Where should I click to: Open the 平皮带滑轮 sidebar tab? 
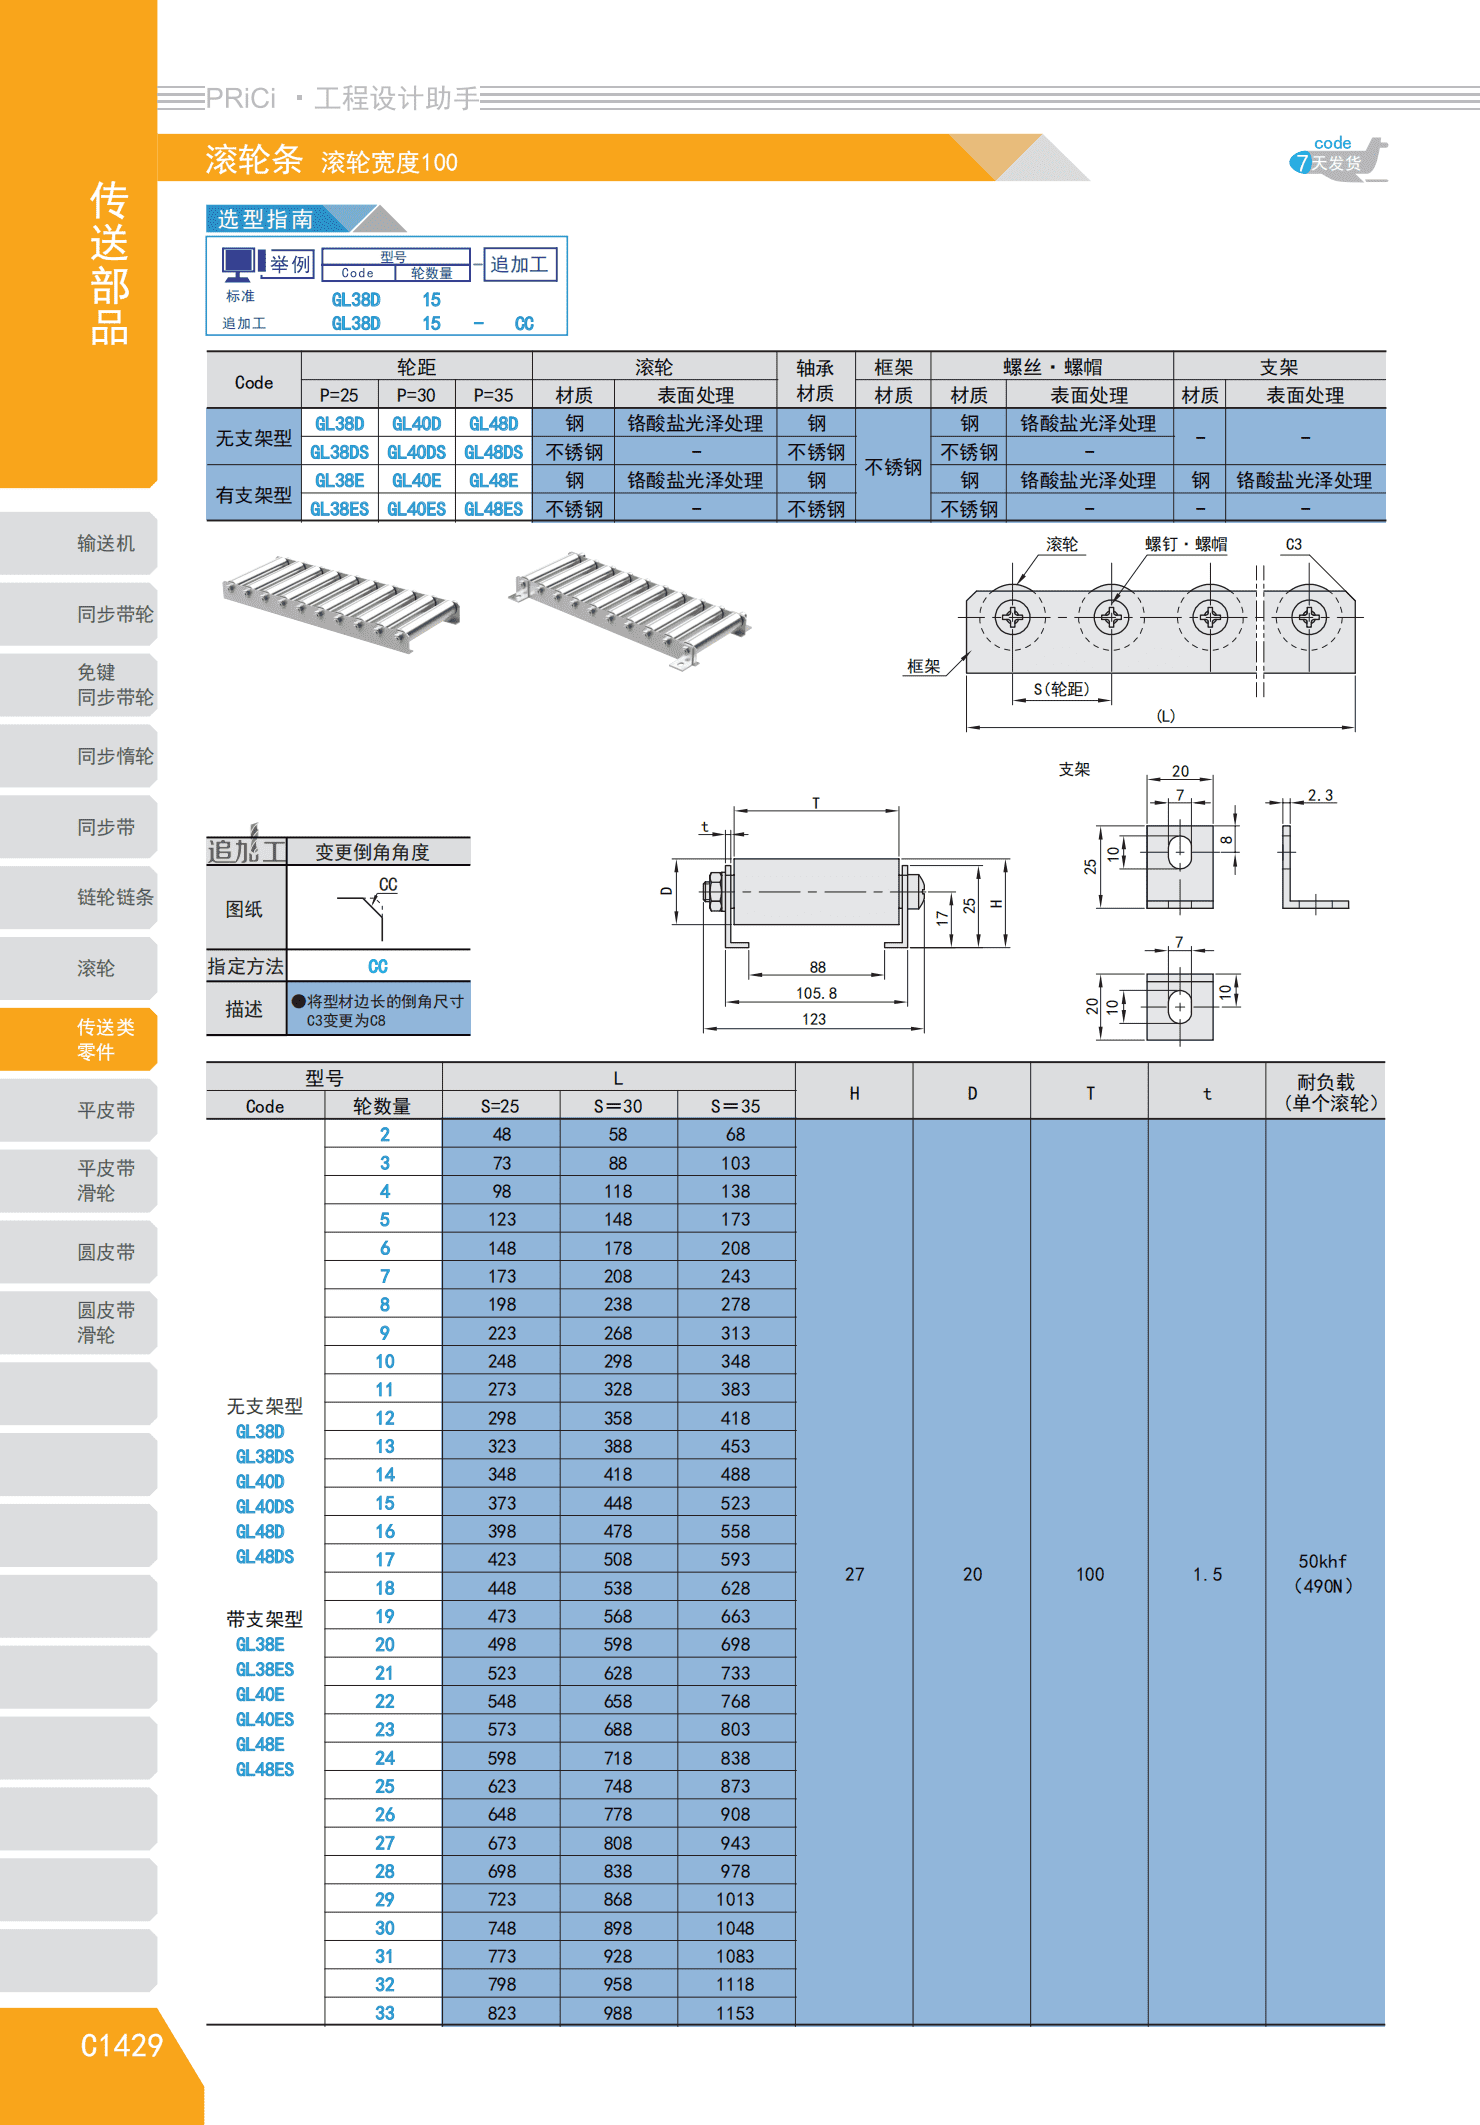click(x=79, y=1181)
